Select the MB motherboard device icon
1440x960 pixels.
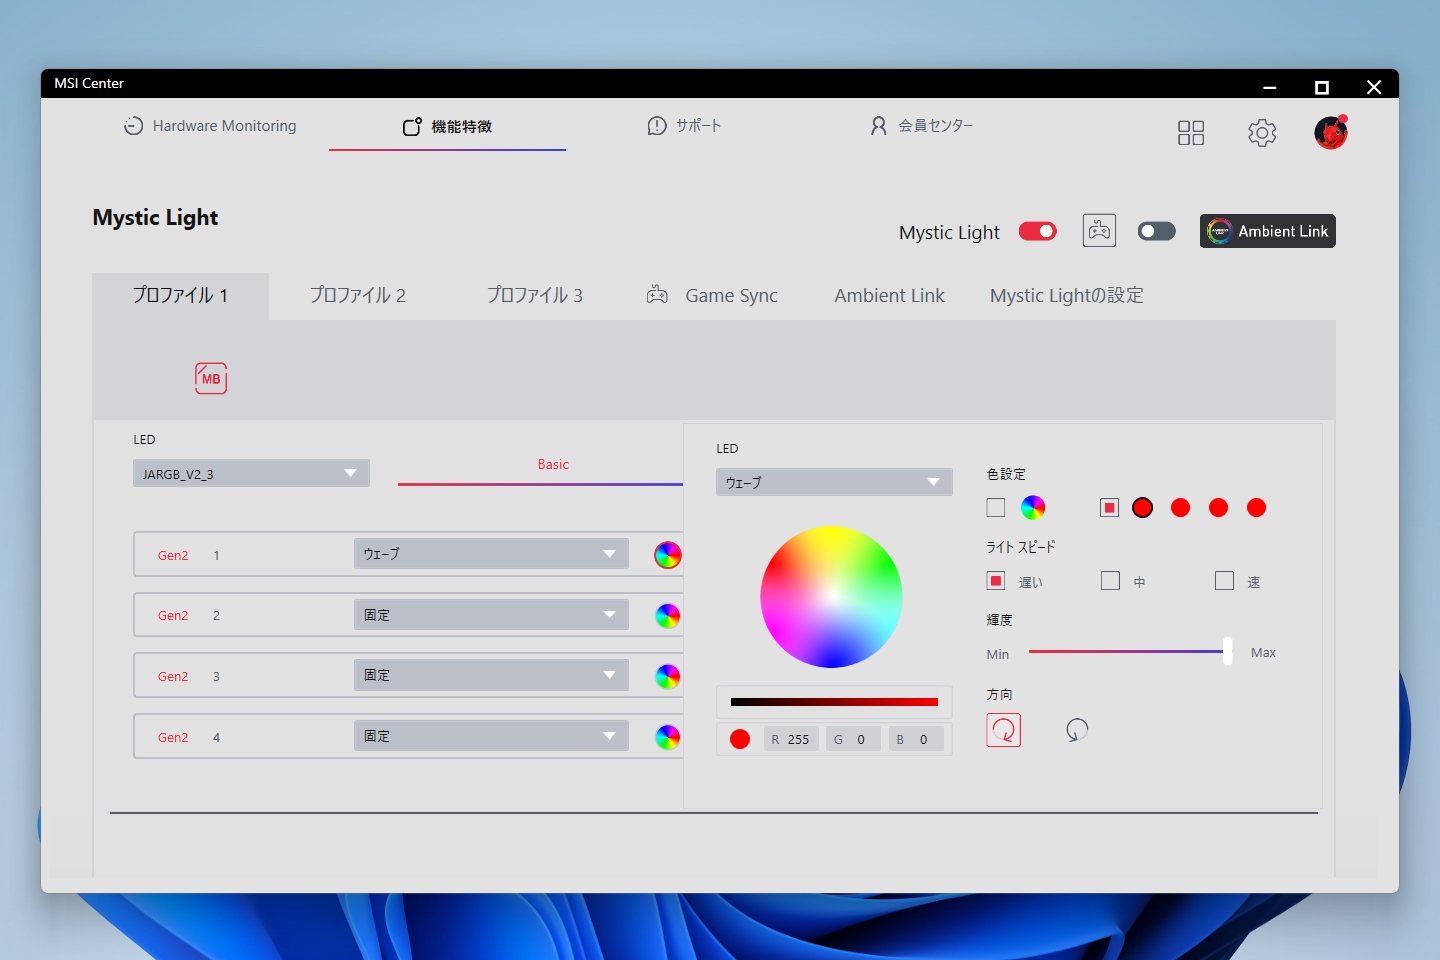pos(211,378)
